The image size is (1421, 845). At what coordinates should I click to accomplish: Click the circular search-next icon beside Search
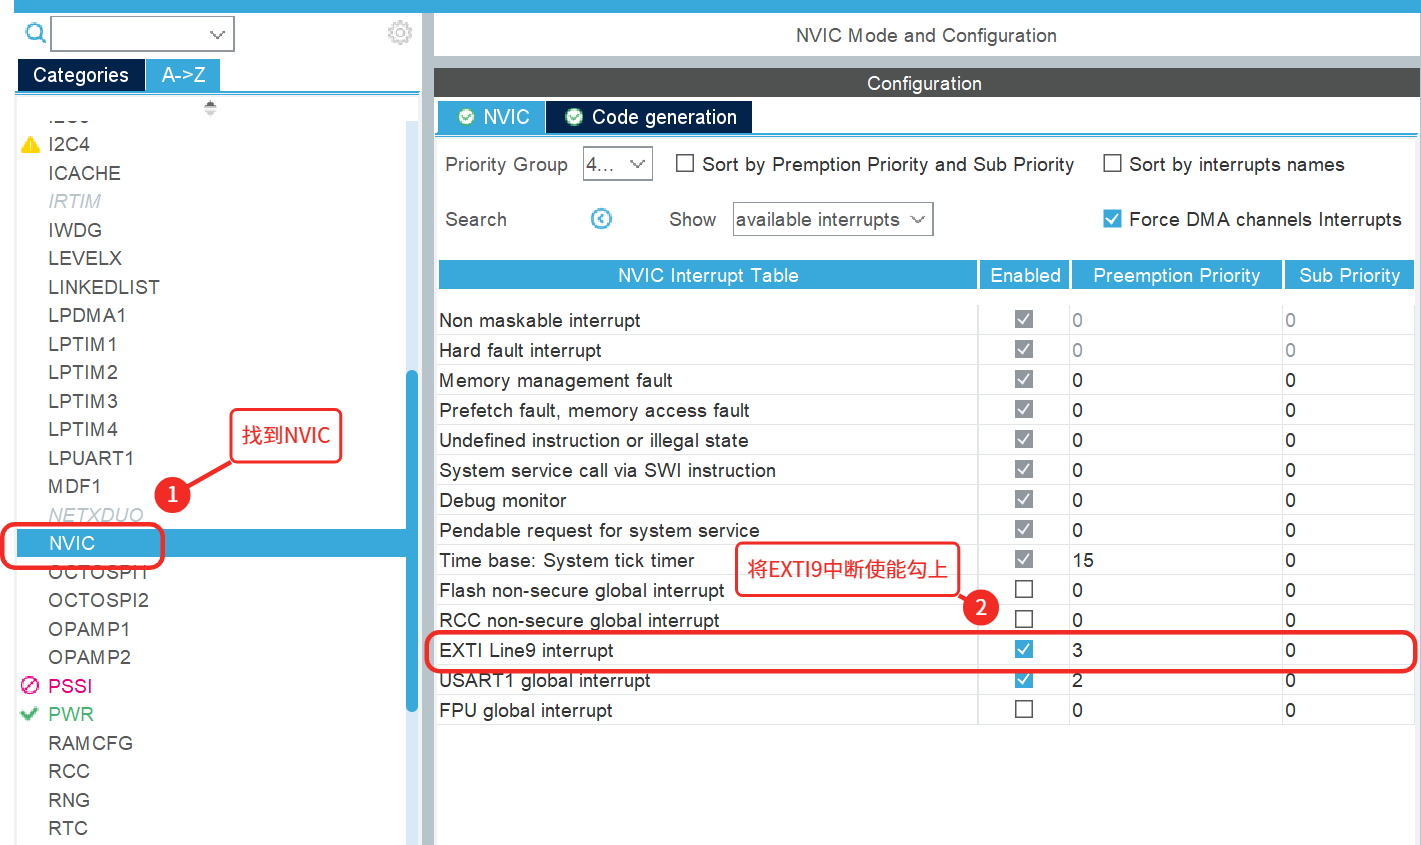601,219
